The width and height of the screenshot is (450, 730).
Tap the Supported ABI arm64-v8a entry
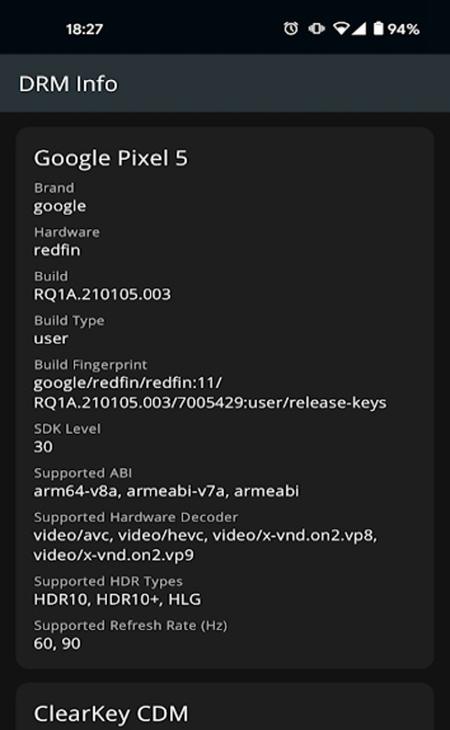(75, 491)
